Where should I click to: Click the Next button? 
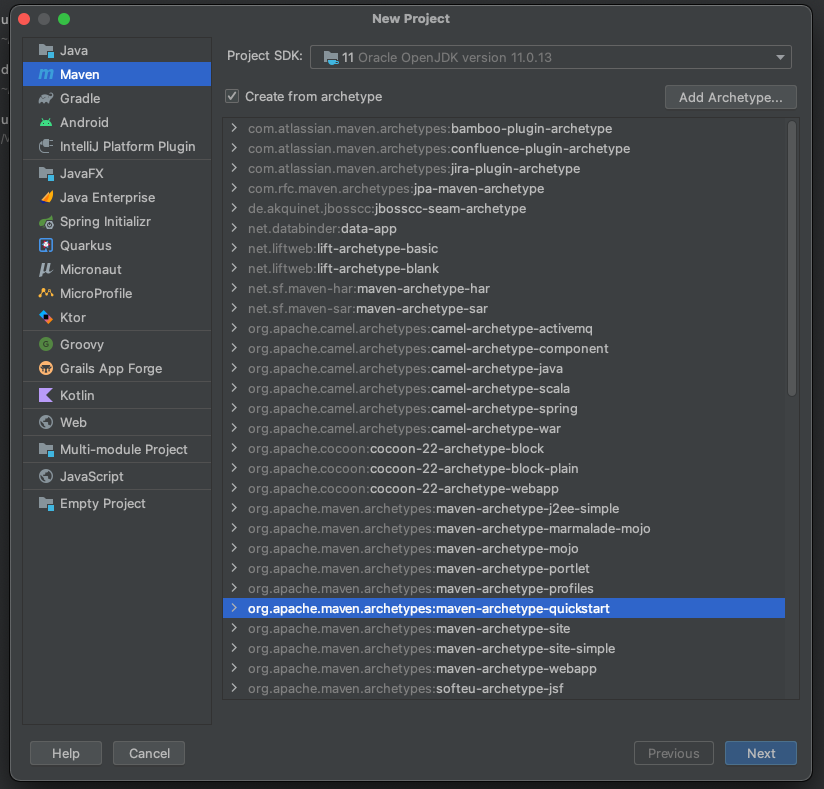pyautogui.click(x=760, y=753)
